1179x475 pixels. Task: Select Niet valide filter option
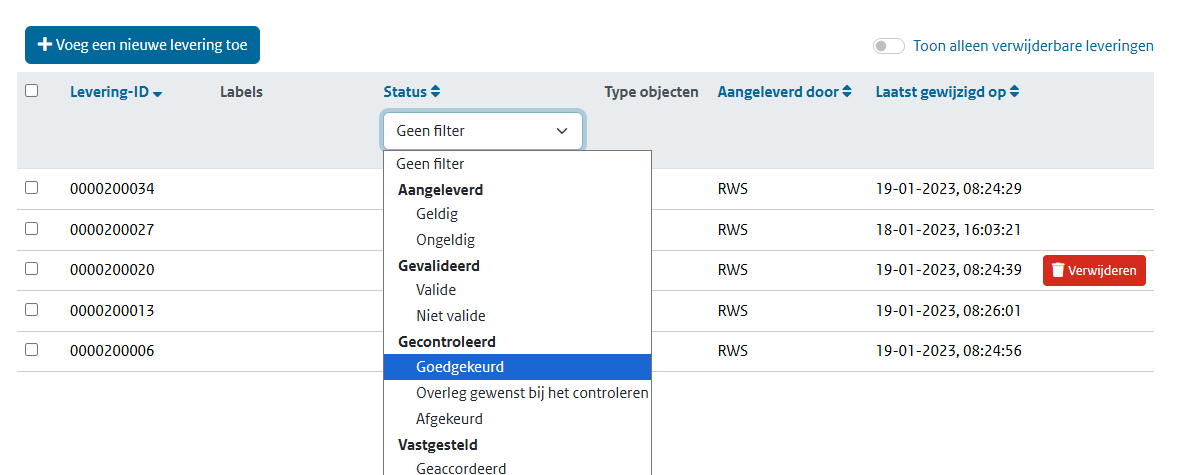pyautogui.click(x=450, y=316)
